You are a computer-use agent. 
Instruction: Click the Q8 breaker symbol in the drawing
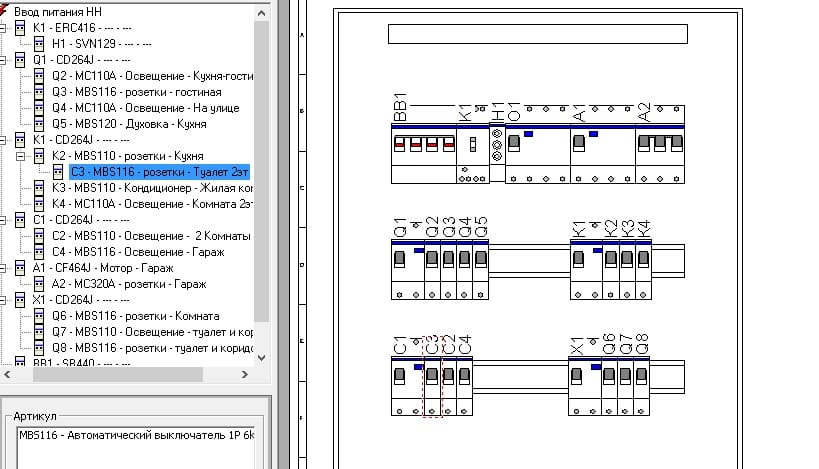pyautogui.click(x=641, y=385)
